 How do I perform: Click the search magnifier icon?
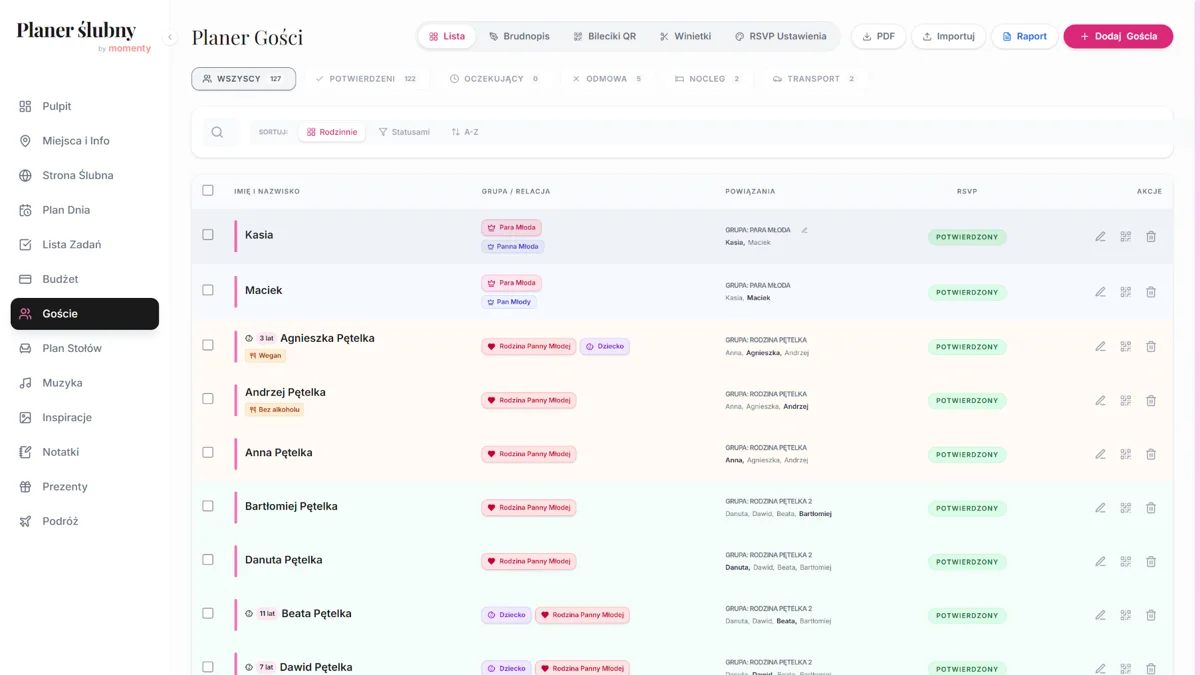tap(217, 132)
